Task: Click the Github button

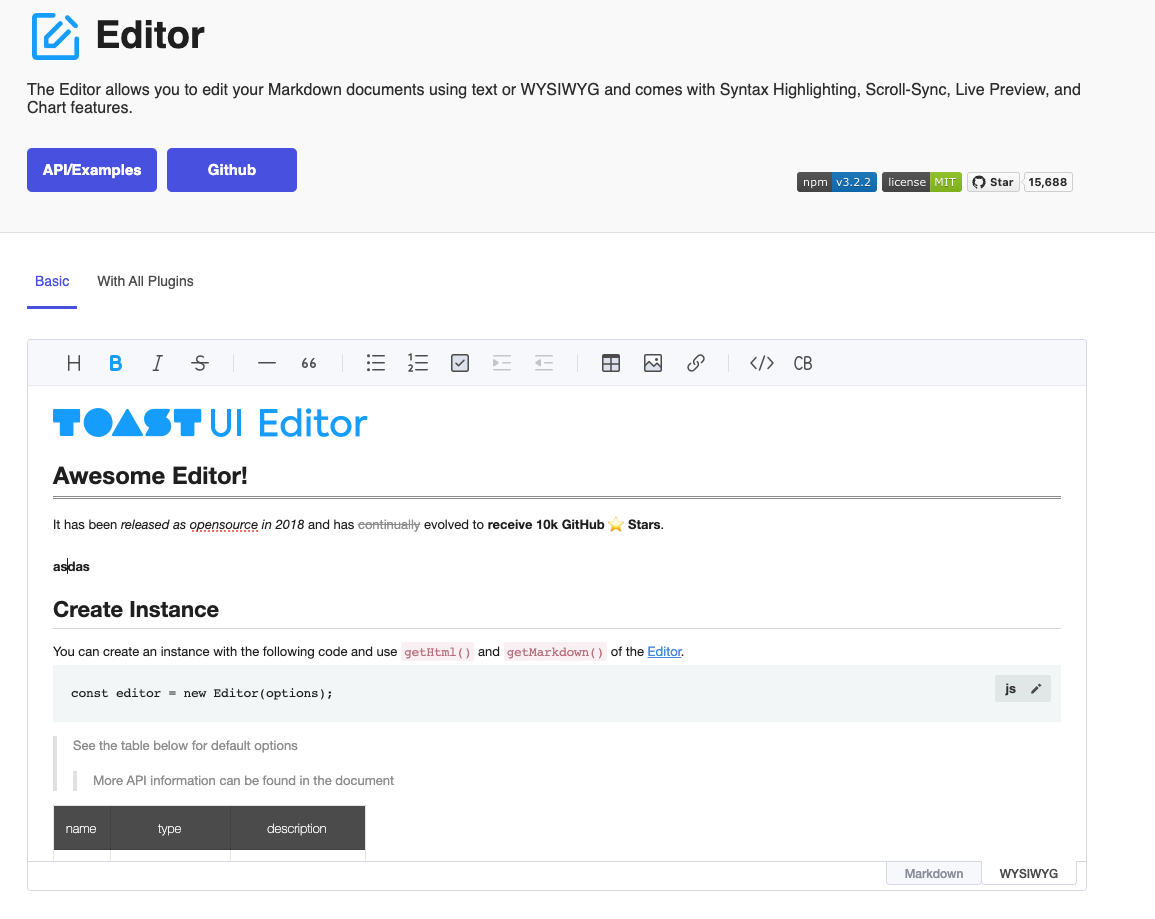Action: click(232, 170)
